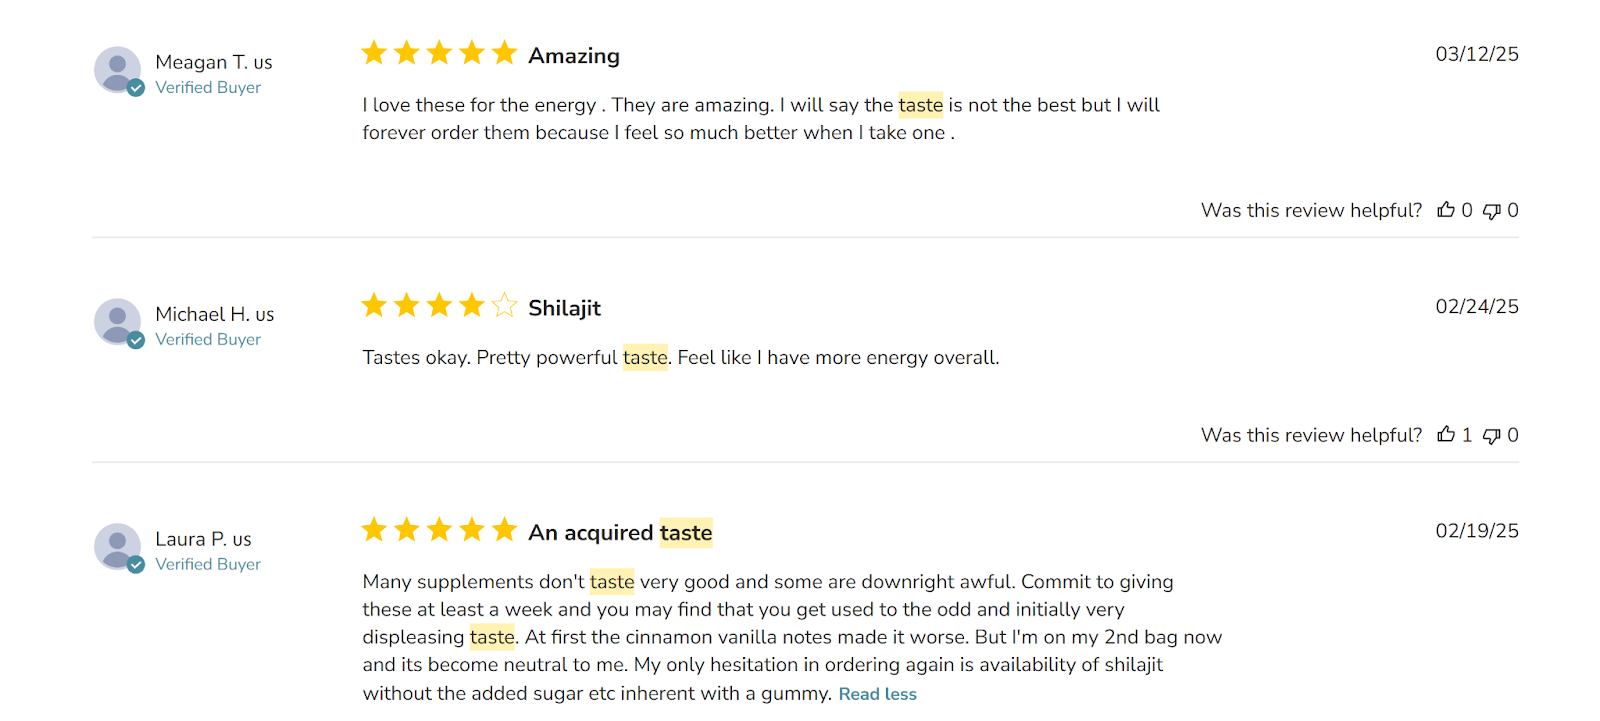The image size is (1600, 721).
Task: Click Laura P.'s star rating
Action: coord(439,529)
